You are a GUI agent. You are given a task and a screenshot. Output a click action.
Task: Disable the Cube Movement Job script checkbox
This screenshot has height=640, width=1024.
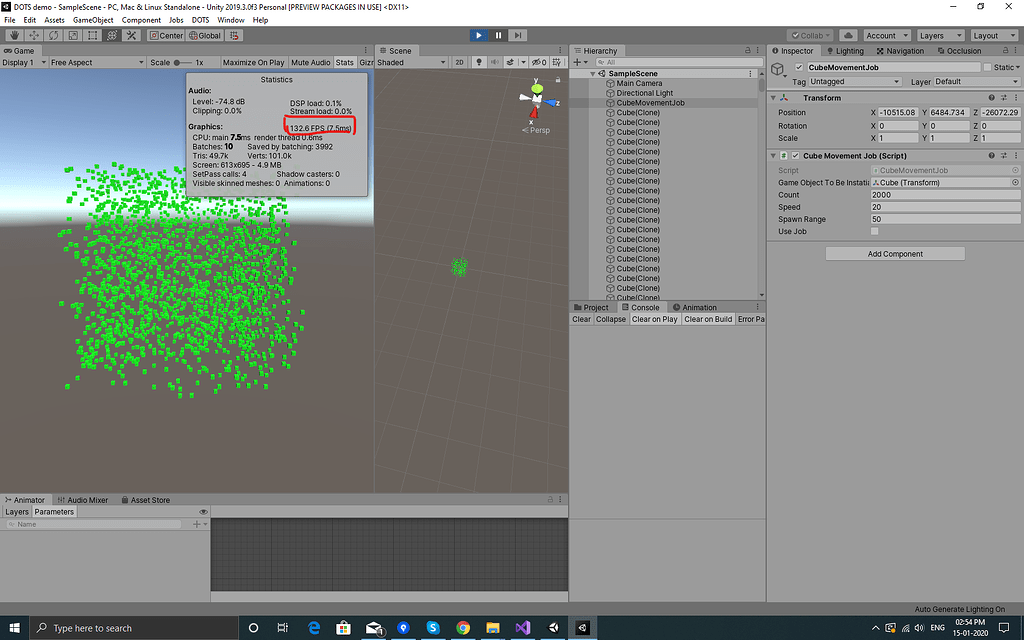[796, 156]
